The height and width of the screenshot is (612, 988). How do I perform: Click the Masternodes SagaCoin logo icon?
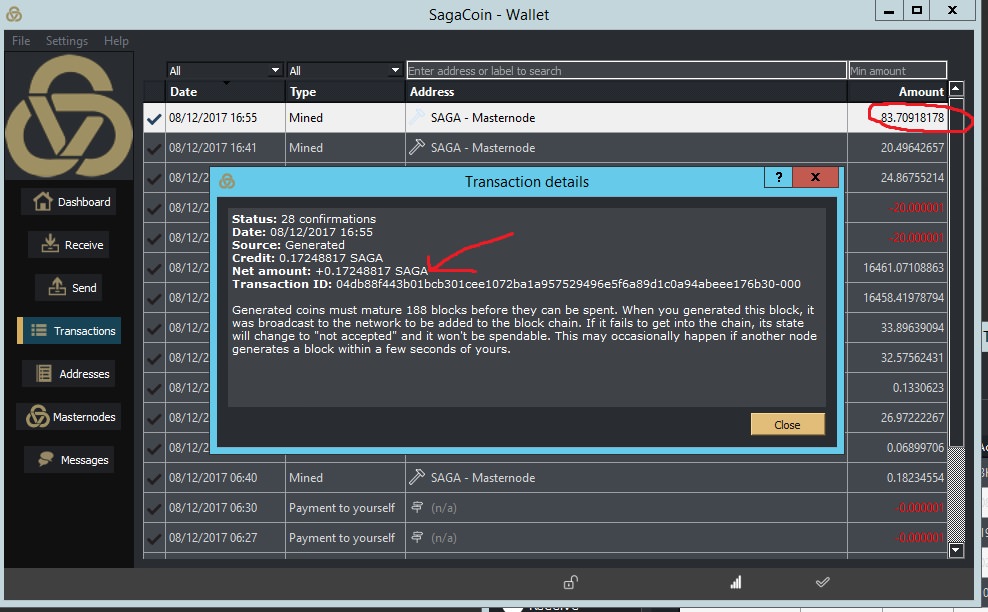click(38, 417)
